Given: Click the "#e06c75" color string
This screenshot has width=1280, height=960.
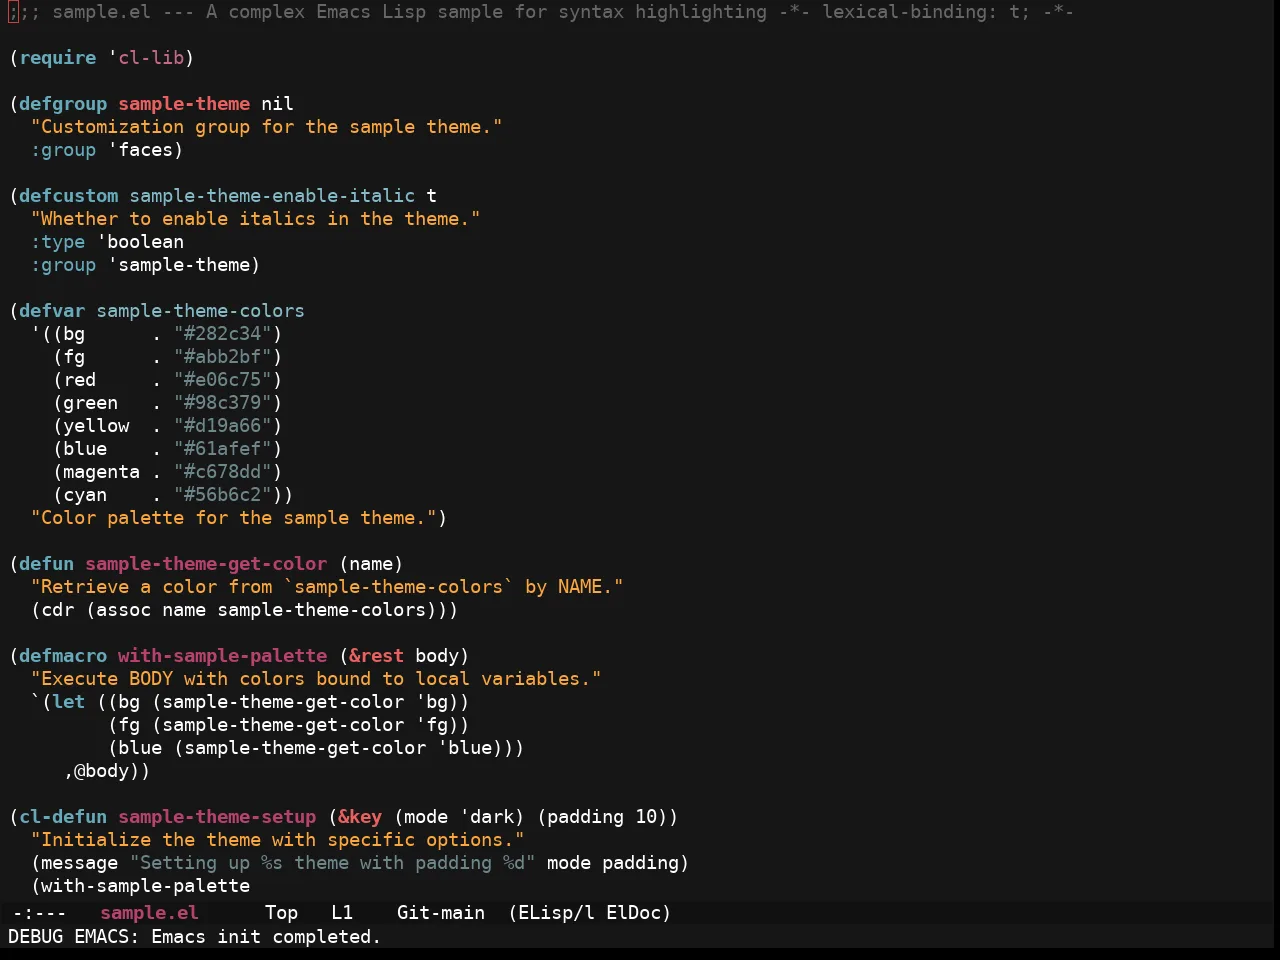Looking at the screenshot, I should [223, 380].
